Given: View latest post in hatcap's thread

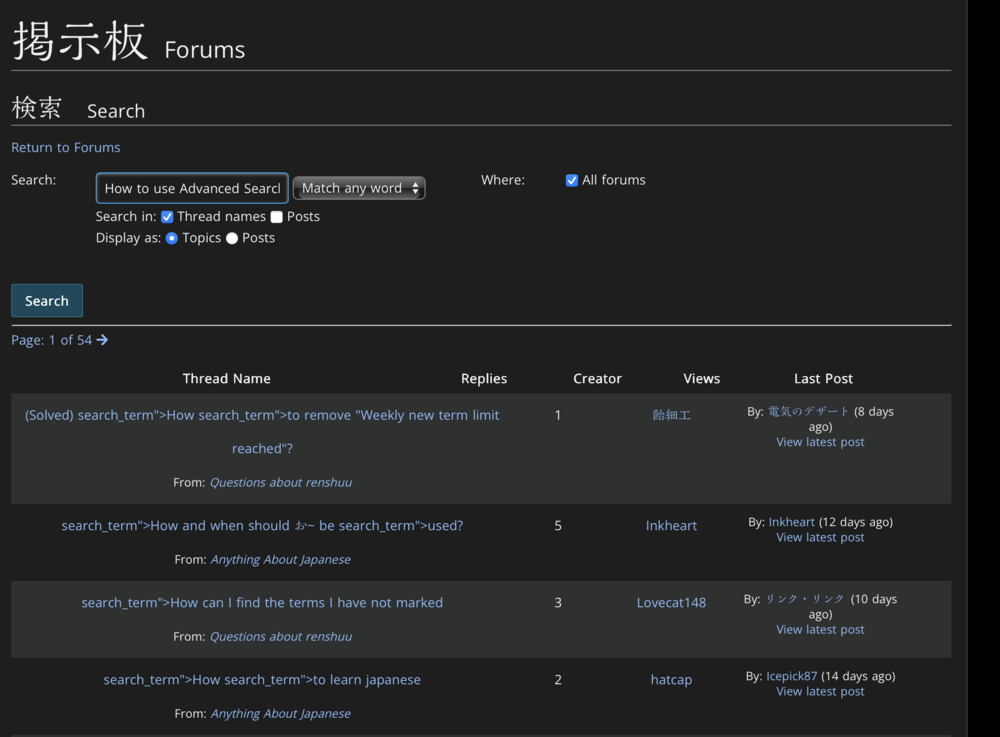Looking at the screenshot, I should click(820, 692).
